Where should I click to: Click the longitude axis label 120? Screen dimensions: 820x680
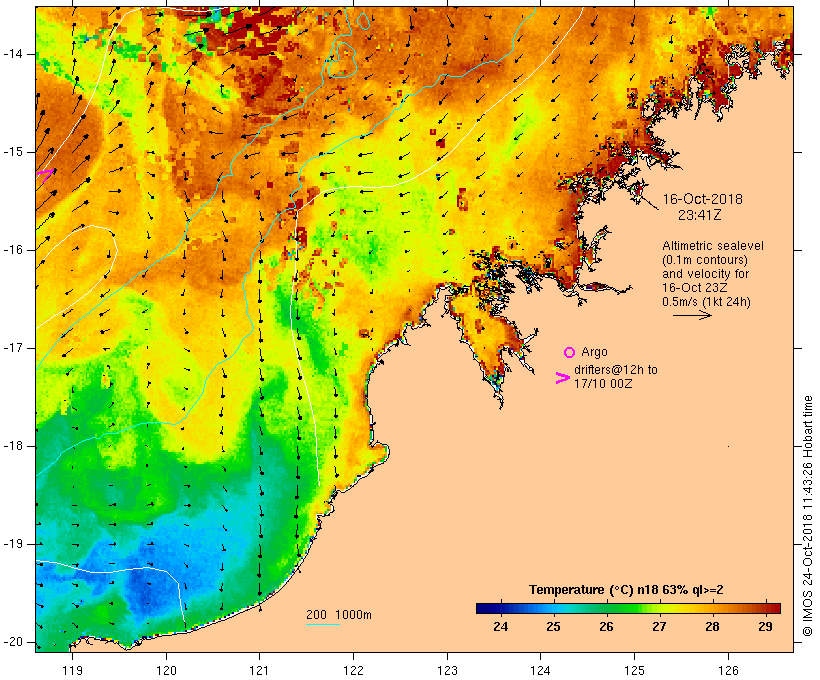[x=166, y=670]
